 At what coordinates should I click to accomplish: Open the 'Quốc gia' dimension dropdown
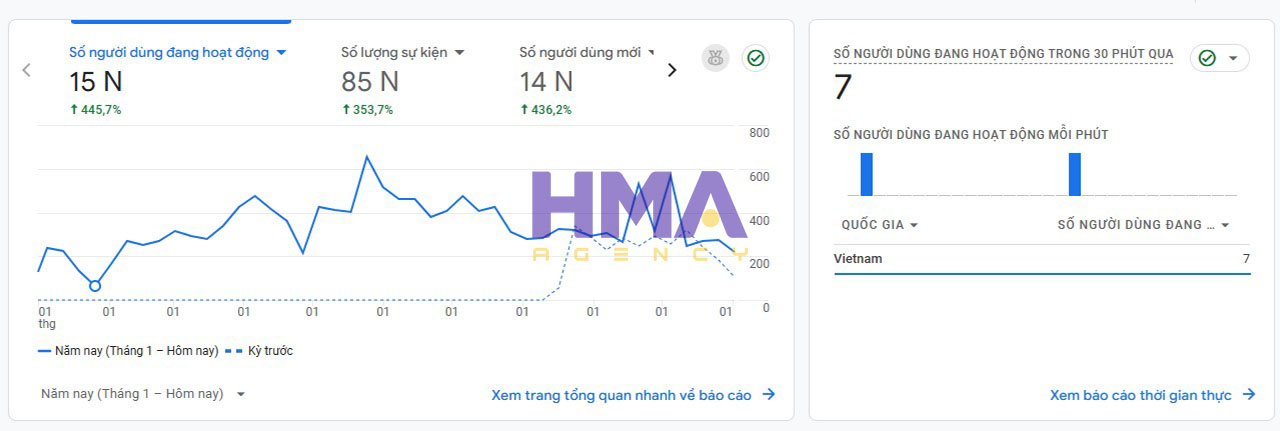[x=880, y=225]
